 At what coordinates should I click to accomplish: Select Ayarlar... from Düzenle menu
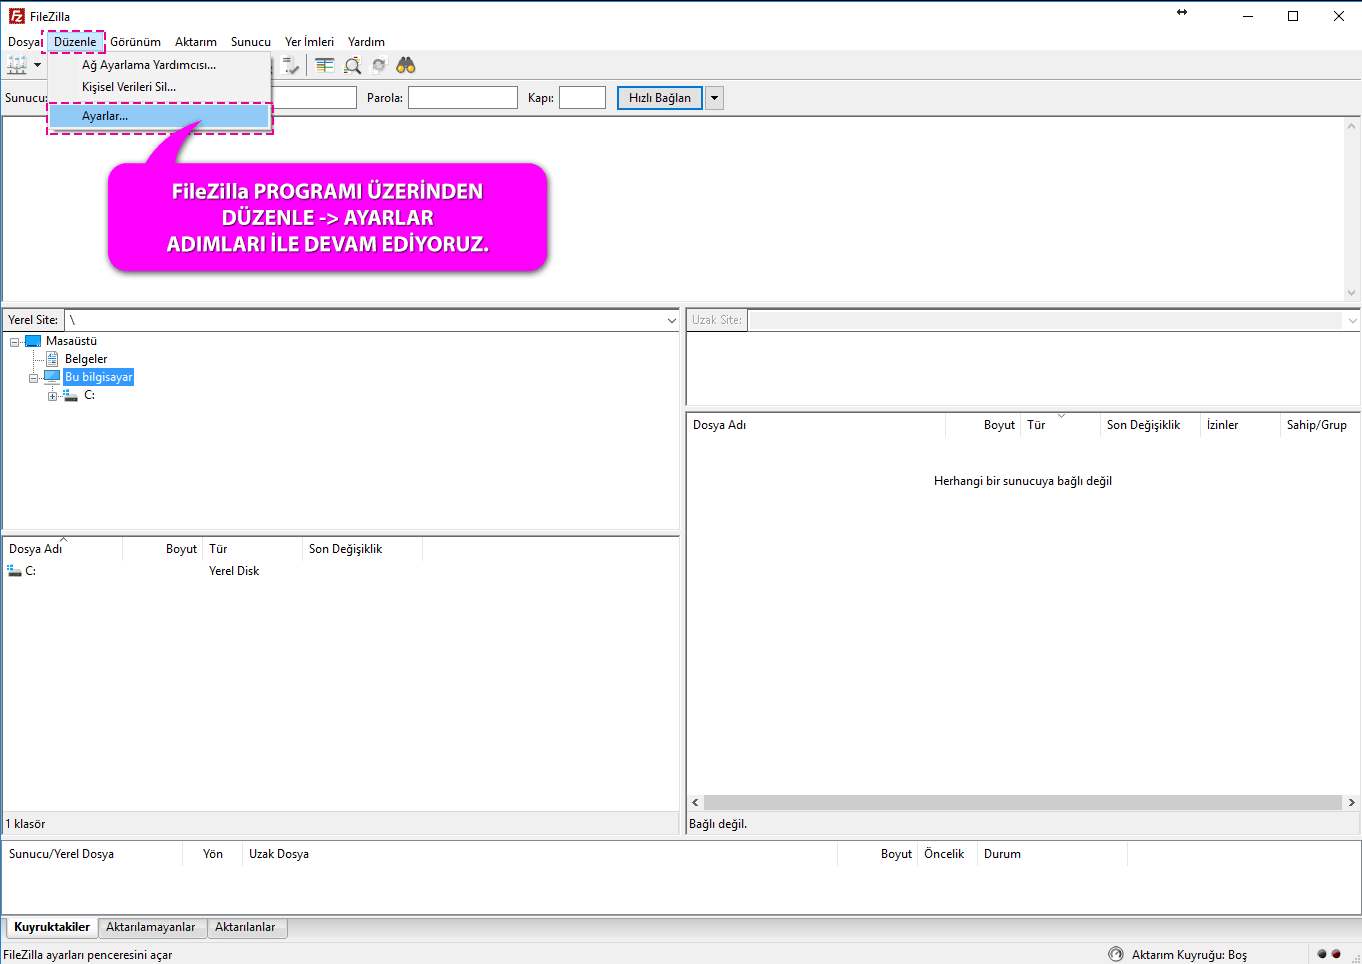tap(105, 116)
